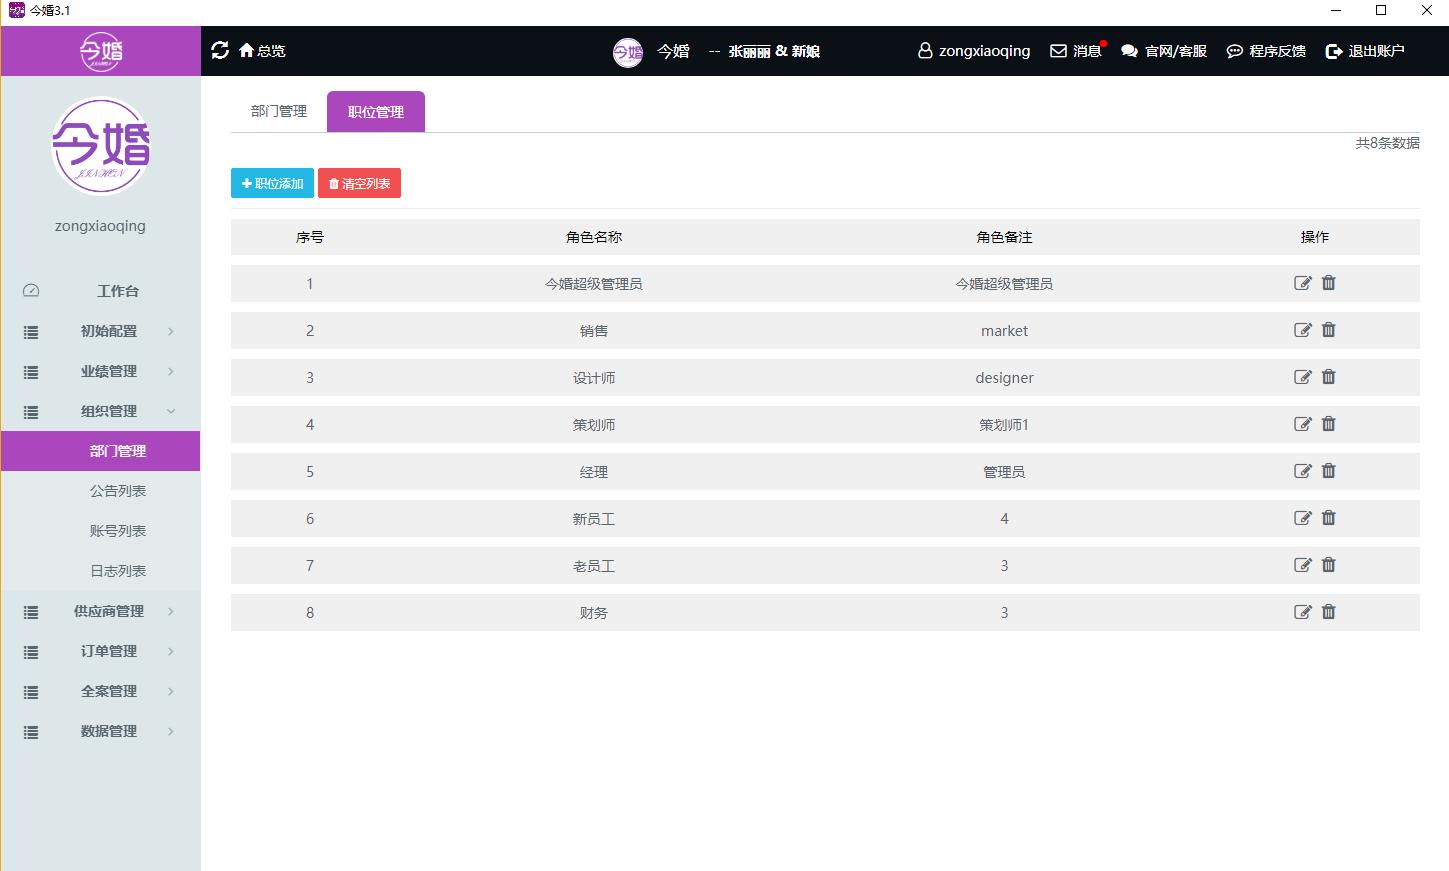Click the 序号 column header
Screen dimensions: 1449x871
(310, 237)
